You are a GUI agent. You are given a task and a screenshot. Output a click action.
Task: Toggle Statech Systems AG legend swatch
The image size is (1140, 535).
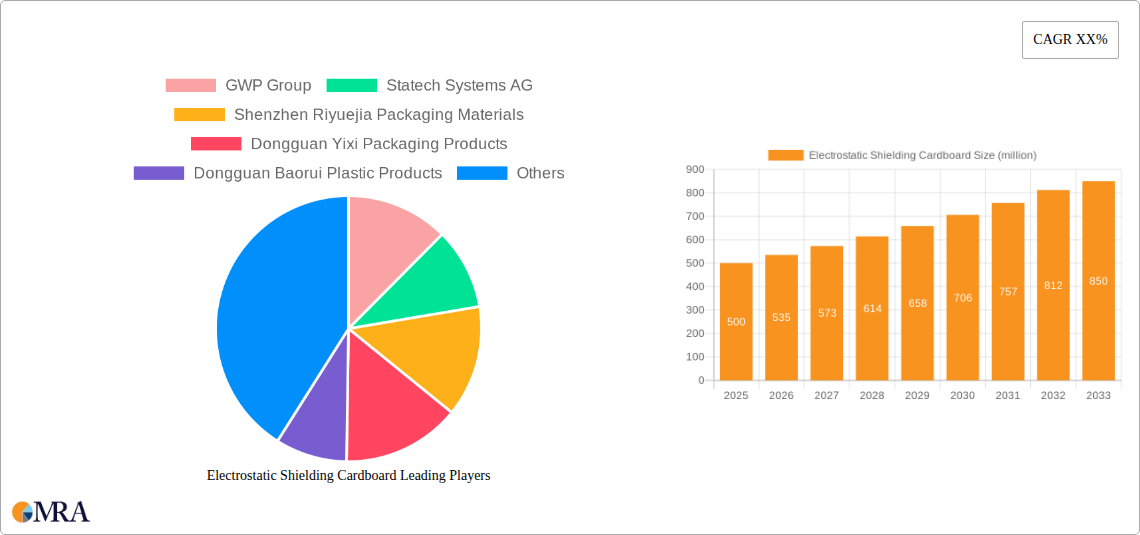(352, 85)
